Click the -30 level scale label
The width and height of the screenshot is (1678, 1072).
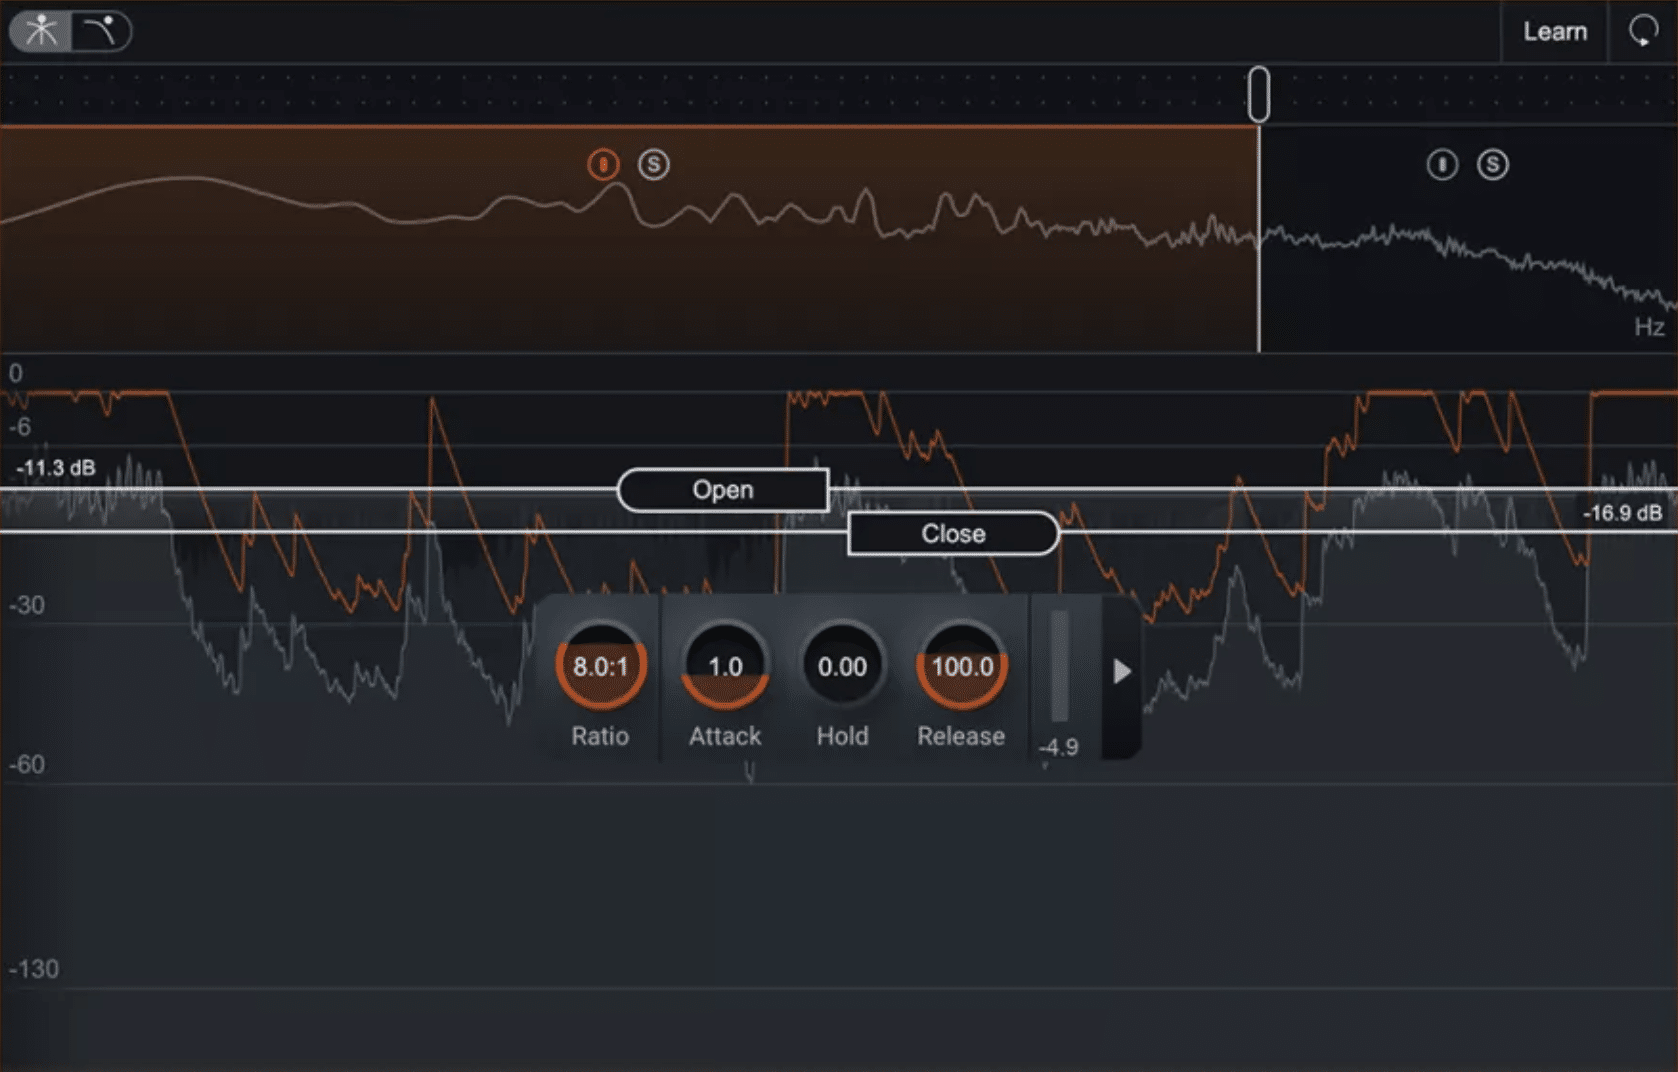(27, 605)
